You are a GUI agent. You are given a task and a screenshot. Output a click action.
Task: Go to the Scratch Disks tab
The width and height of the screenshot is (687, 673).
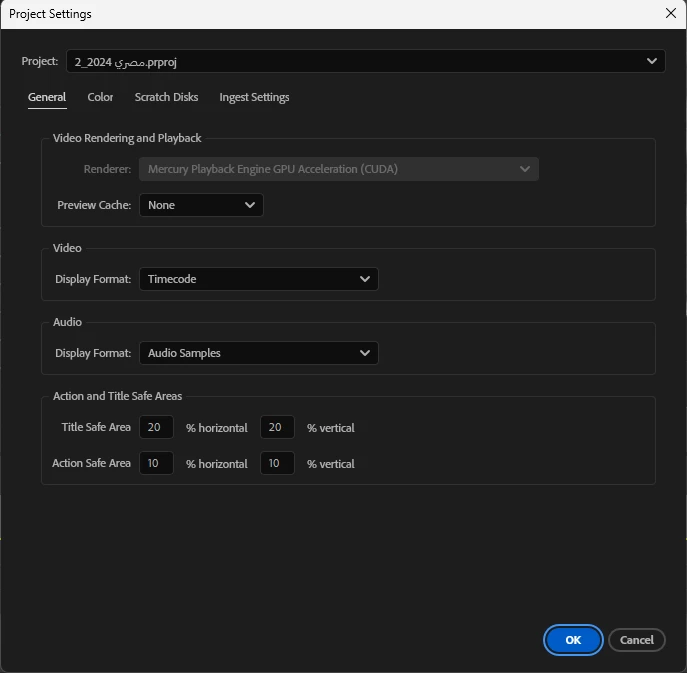[166, 97]
